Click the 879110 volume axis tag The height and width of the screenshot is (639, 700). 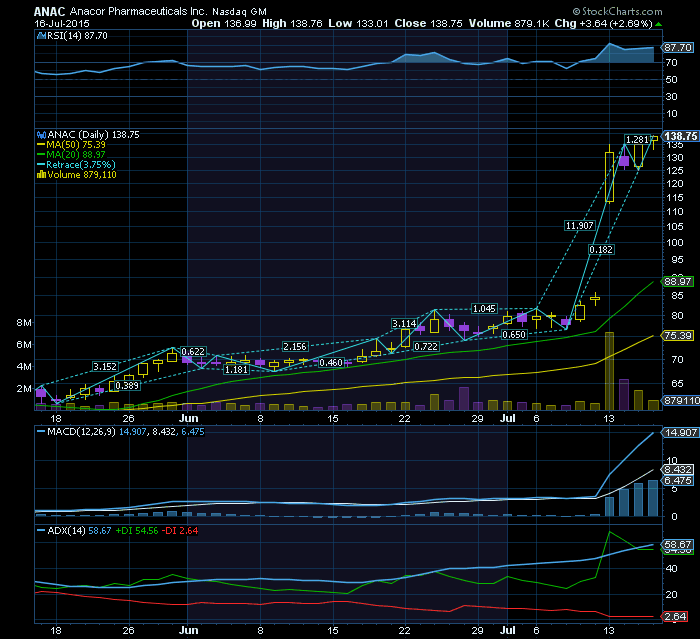pyautogui.click(x=681, y=401)
